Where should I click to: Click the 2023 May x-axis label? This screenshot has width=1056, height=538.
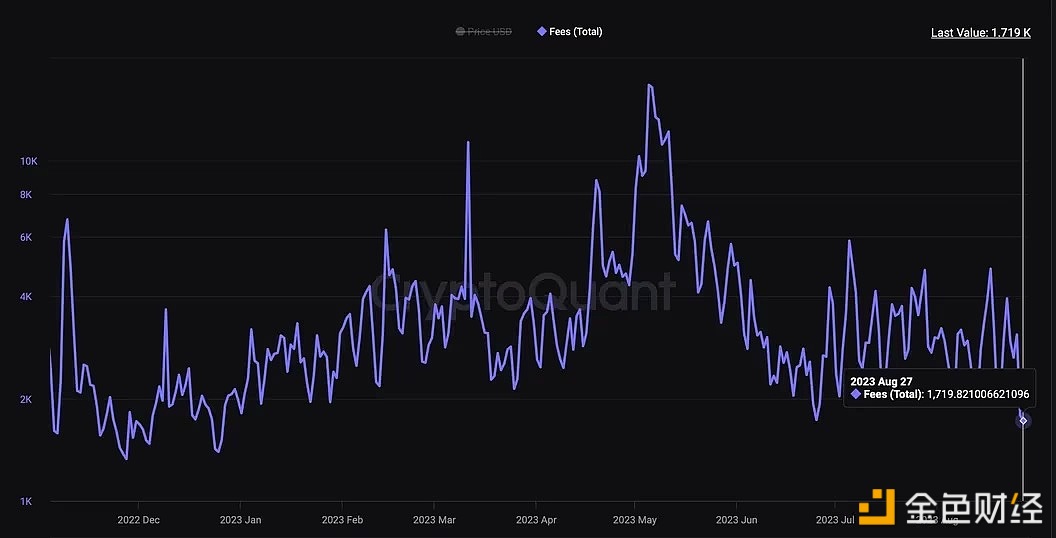tap(635, 520)
